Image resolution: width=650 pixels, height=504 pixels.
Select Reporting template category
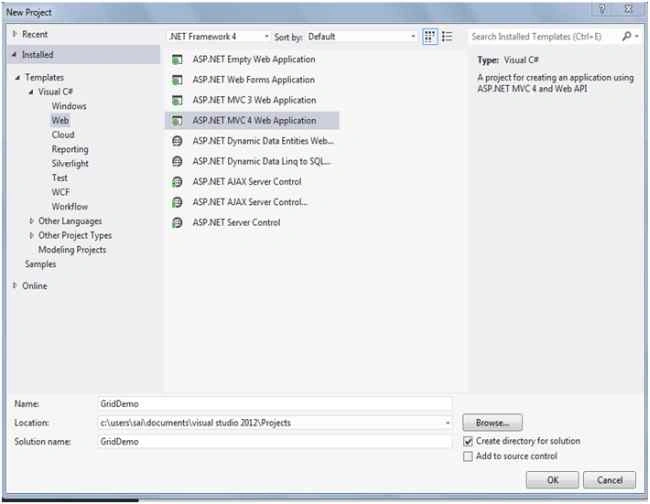click(70, 149)
